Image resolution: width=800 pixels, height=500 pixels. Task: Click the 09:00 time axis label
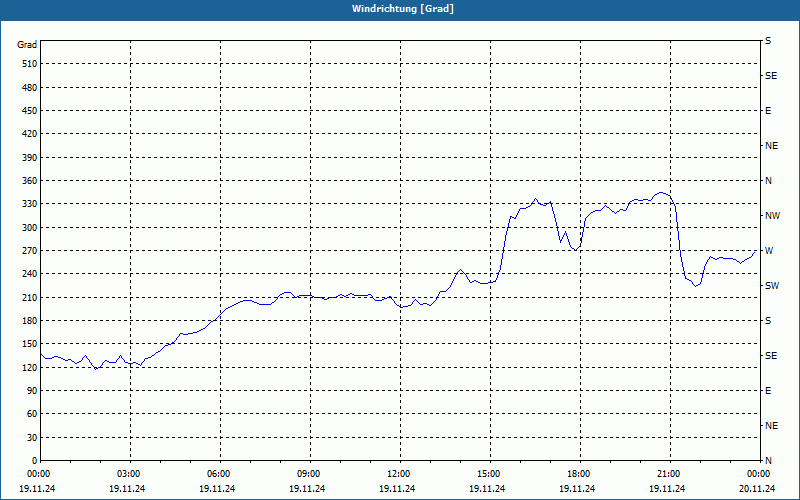(310, 474)
